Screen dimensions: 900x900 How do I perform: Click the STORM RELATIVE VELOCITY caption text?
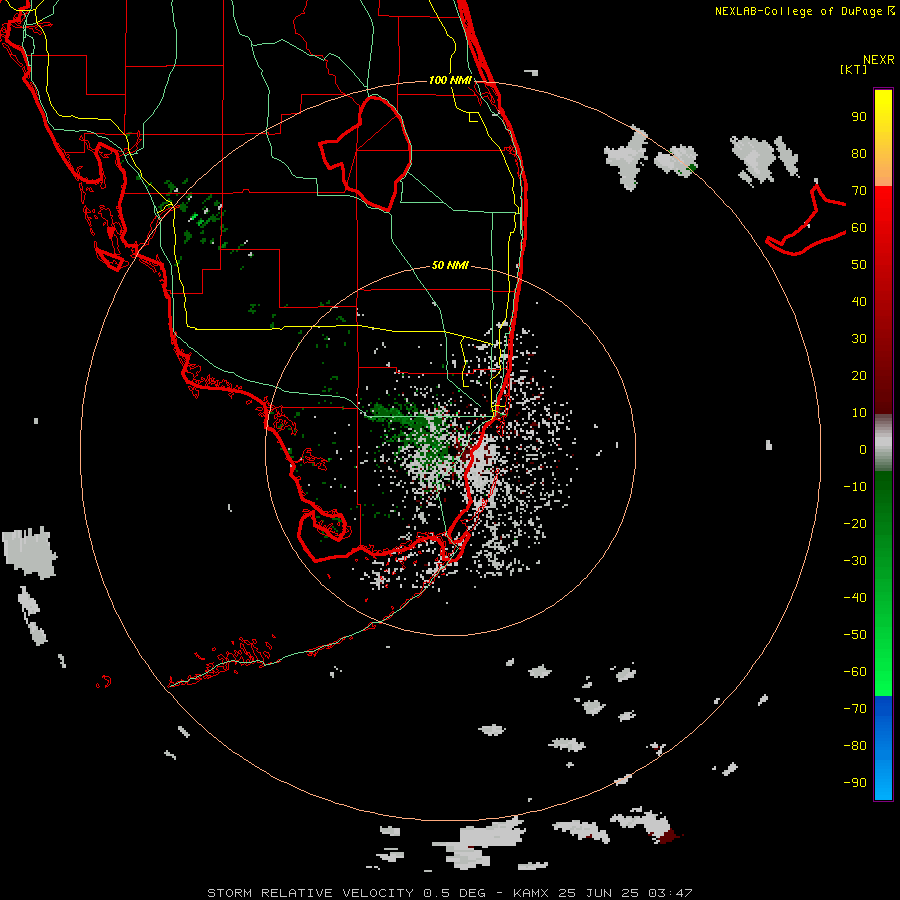pyautogui.click(x=449, y=893)
